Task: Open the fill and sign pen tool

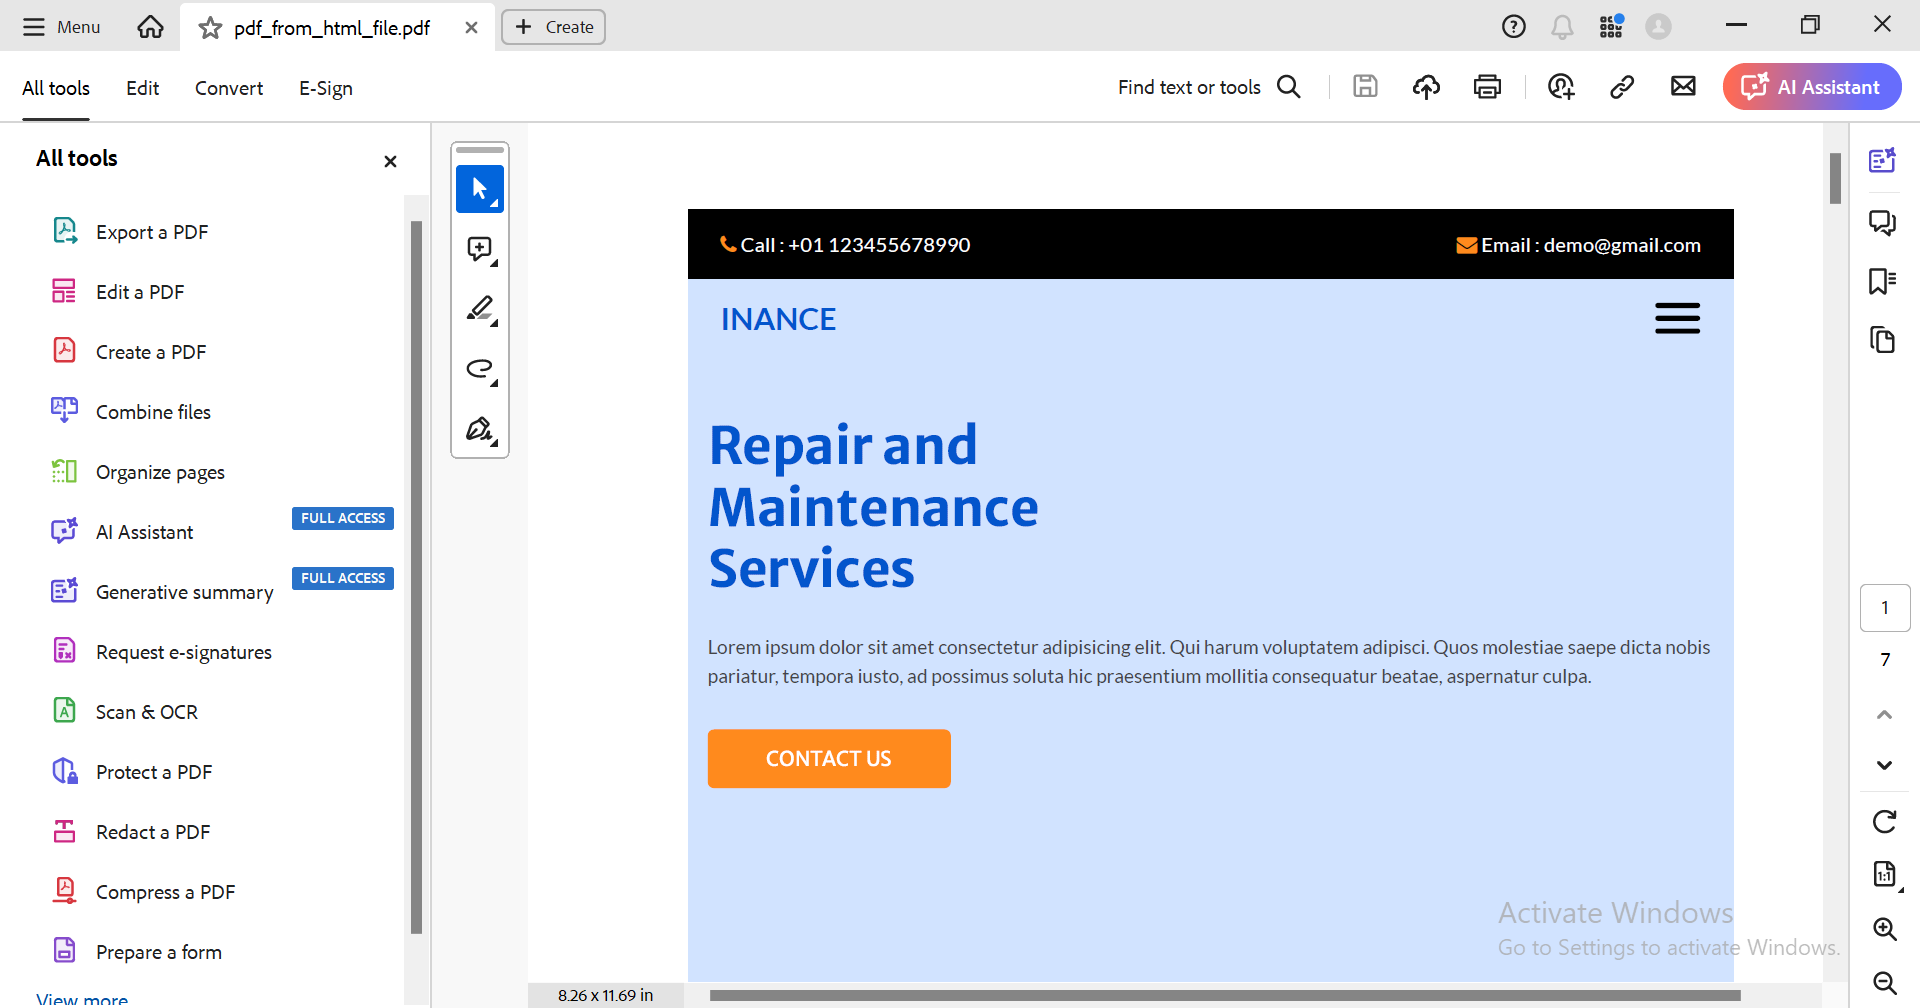Action: click(480, 429)
